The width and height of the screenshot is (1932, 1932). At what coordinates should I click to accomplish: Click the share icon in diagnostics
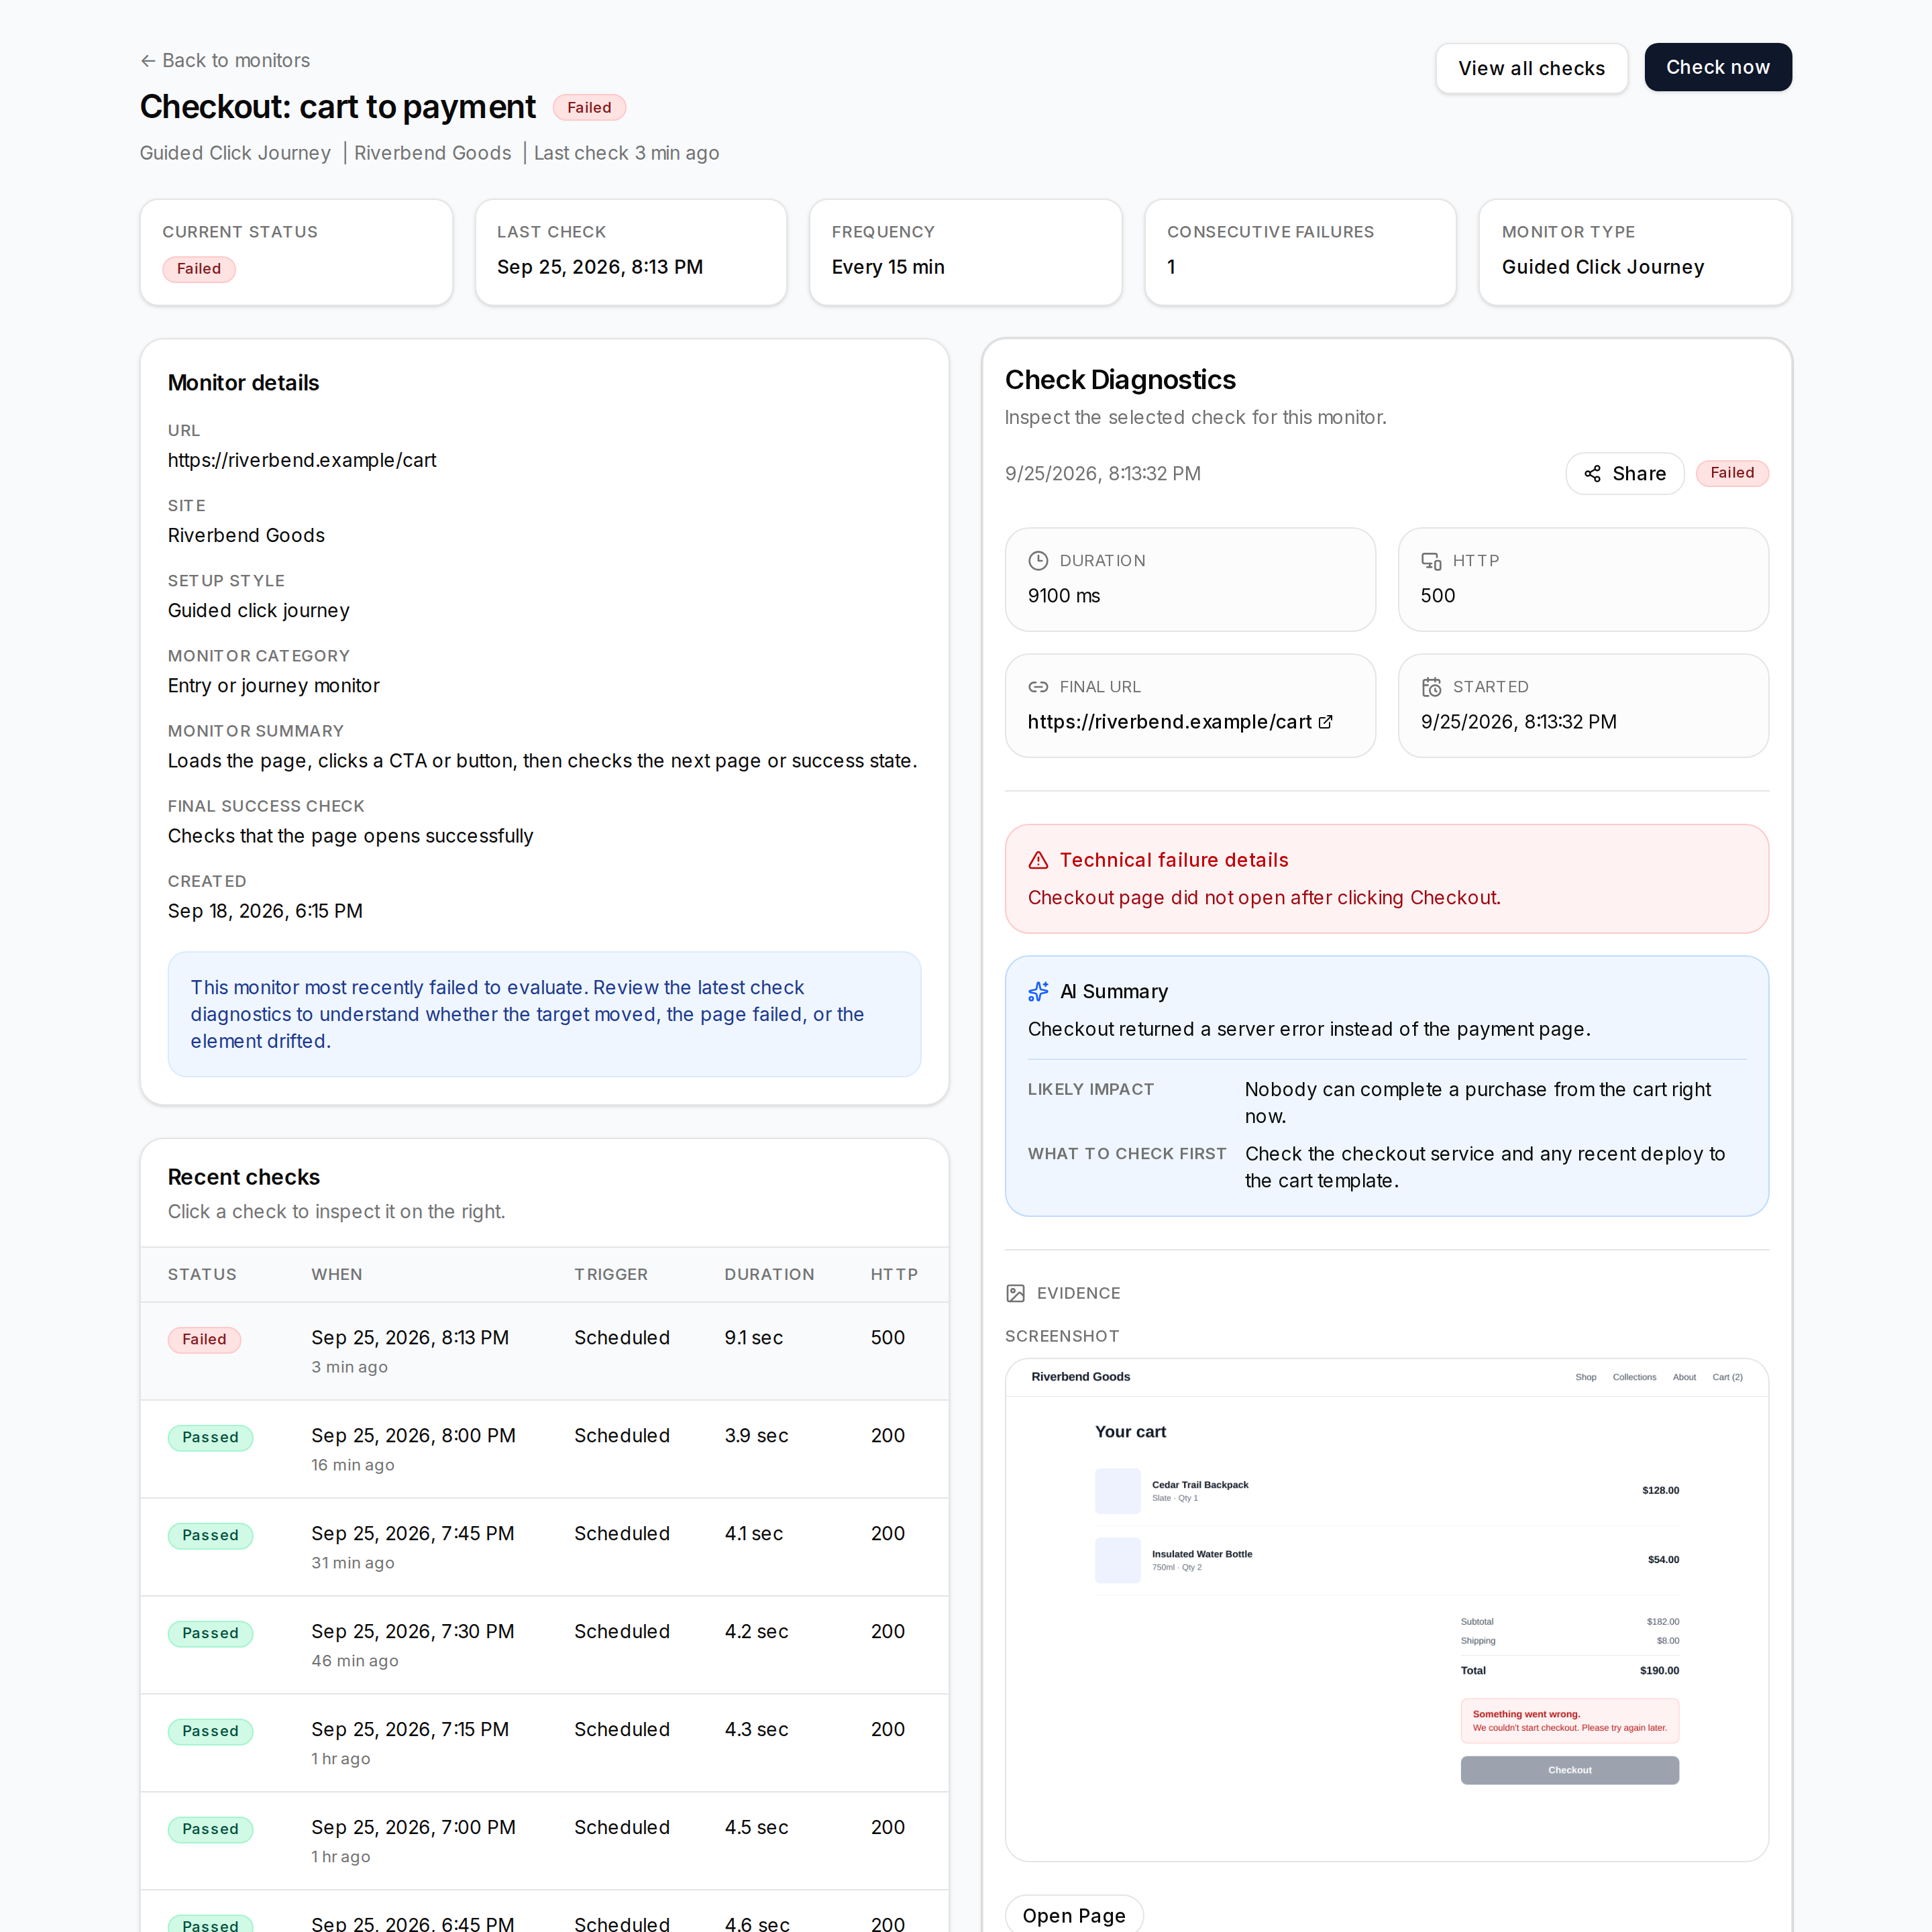coord(1592,474)
